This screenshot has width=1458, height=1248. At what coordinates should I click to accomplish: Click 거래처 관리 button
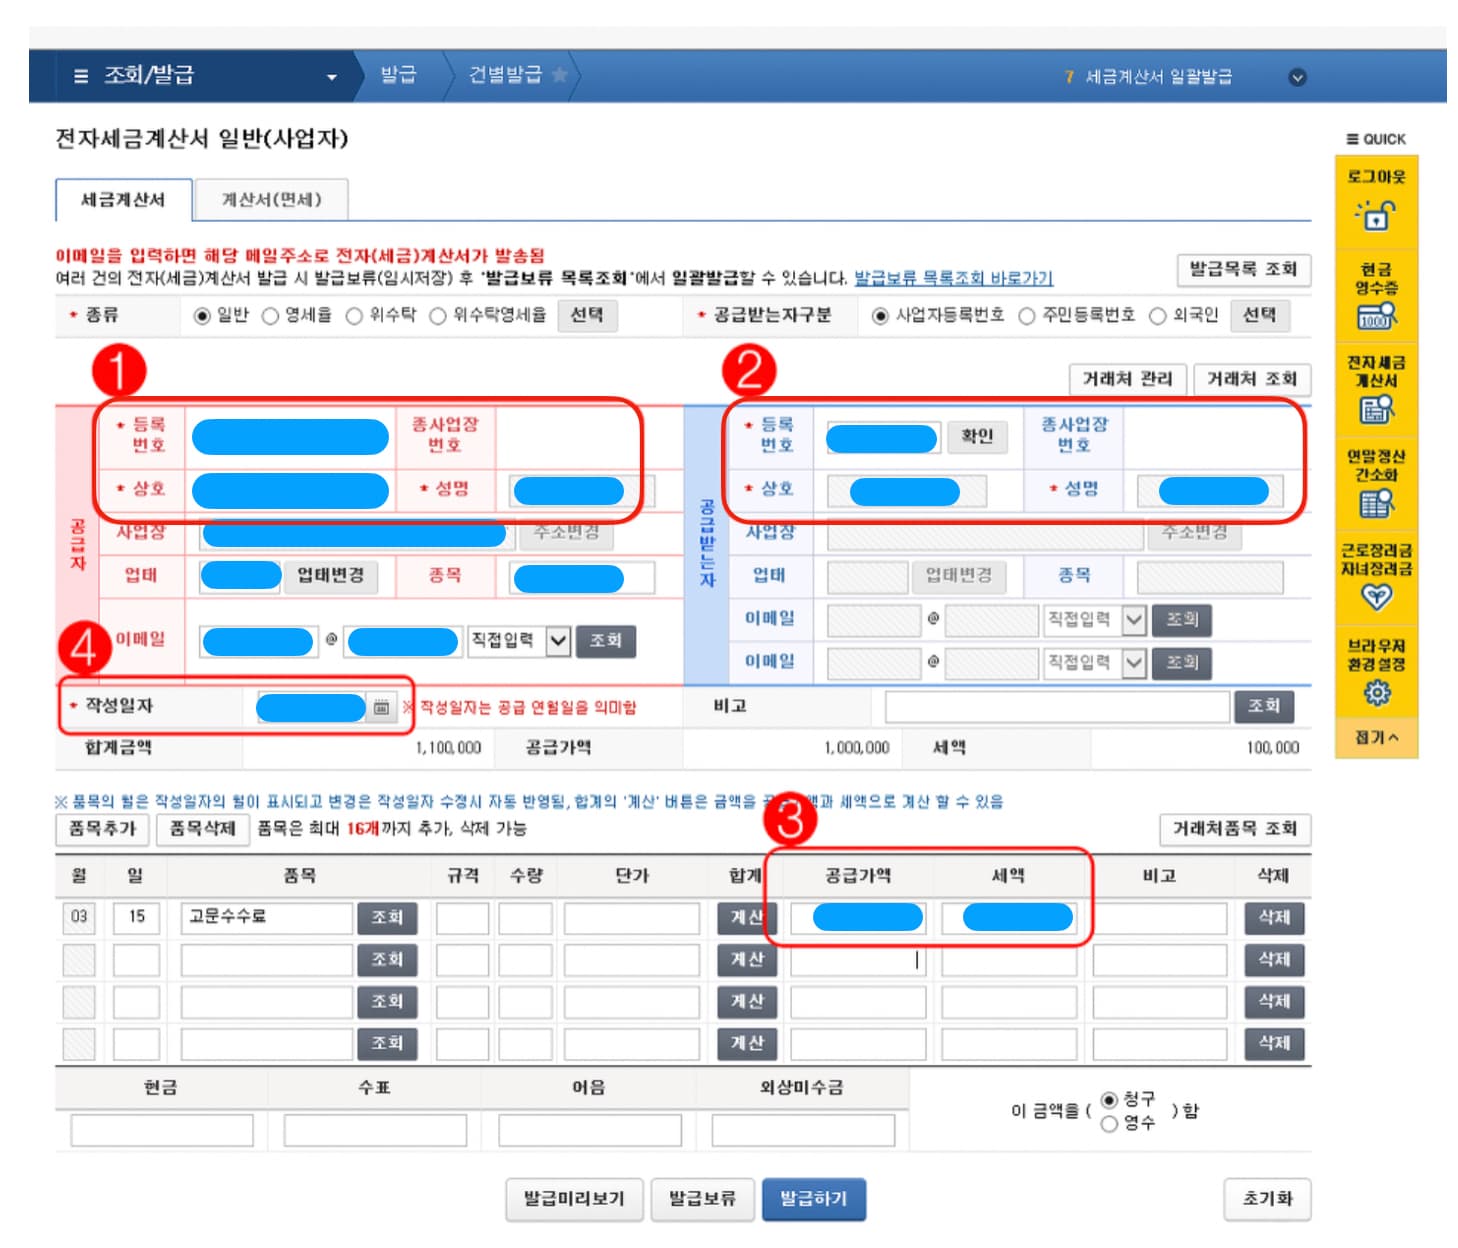tap(1127, 379)
